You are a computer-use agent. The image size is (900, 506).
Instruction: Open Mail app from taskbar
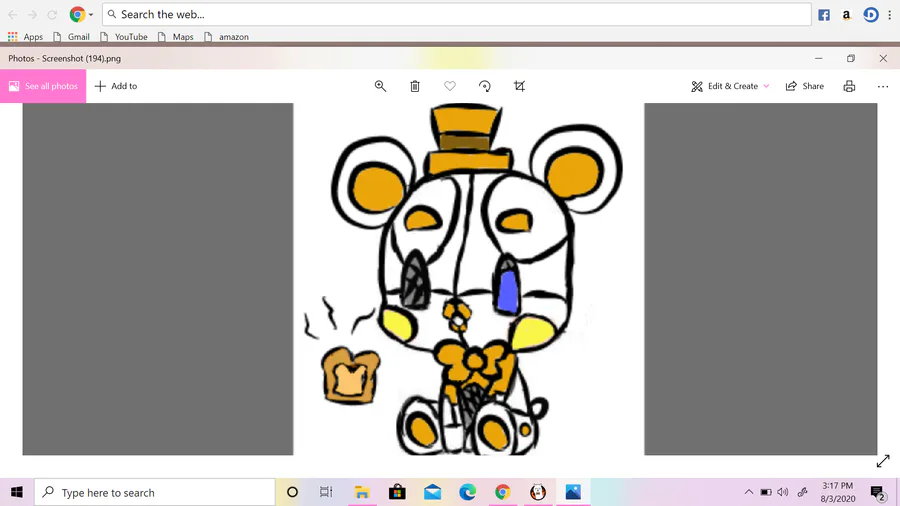433,492
